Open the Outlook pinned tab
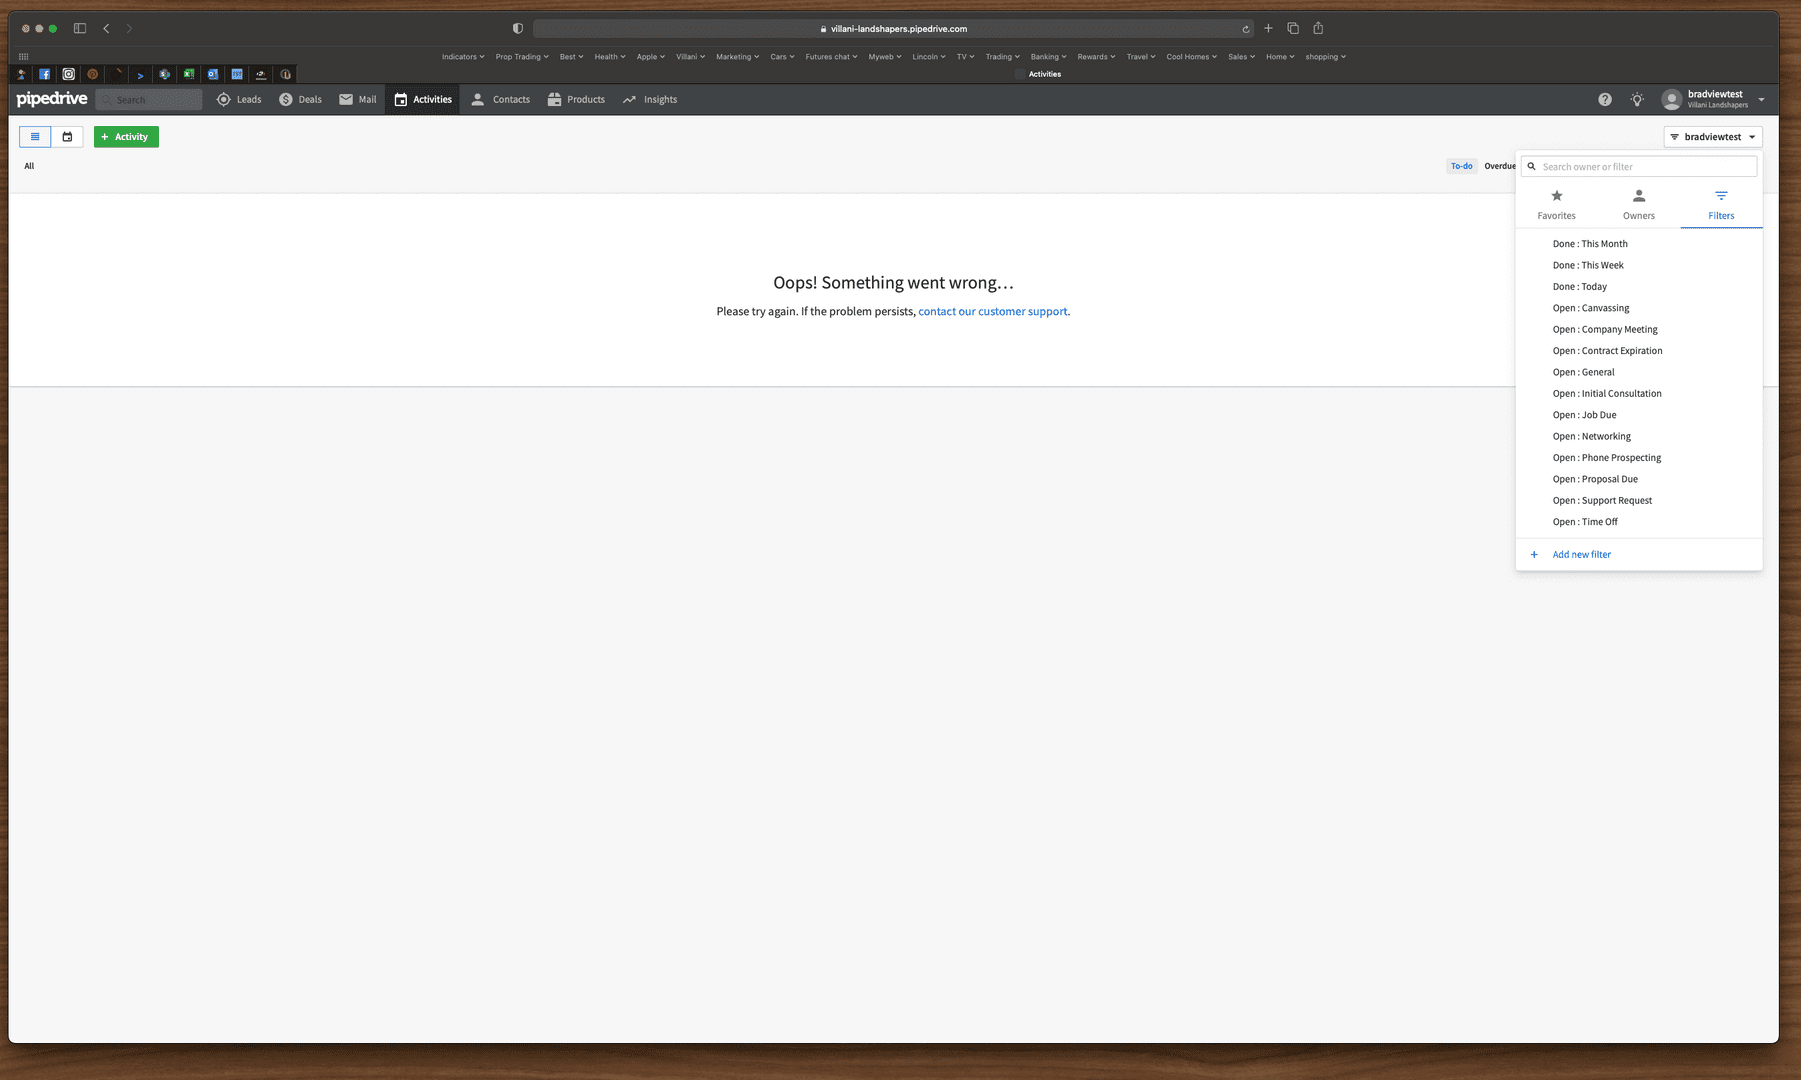The image size is (1801, 1080). click(x=213, y=74)
